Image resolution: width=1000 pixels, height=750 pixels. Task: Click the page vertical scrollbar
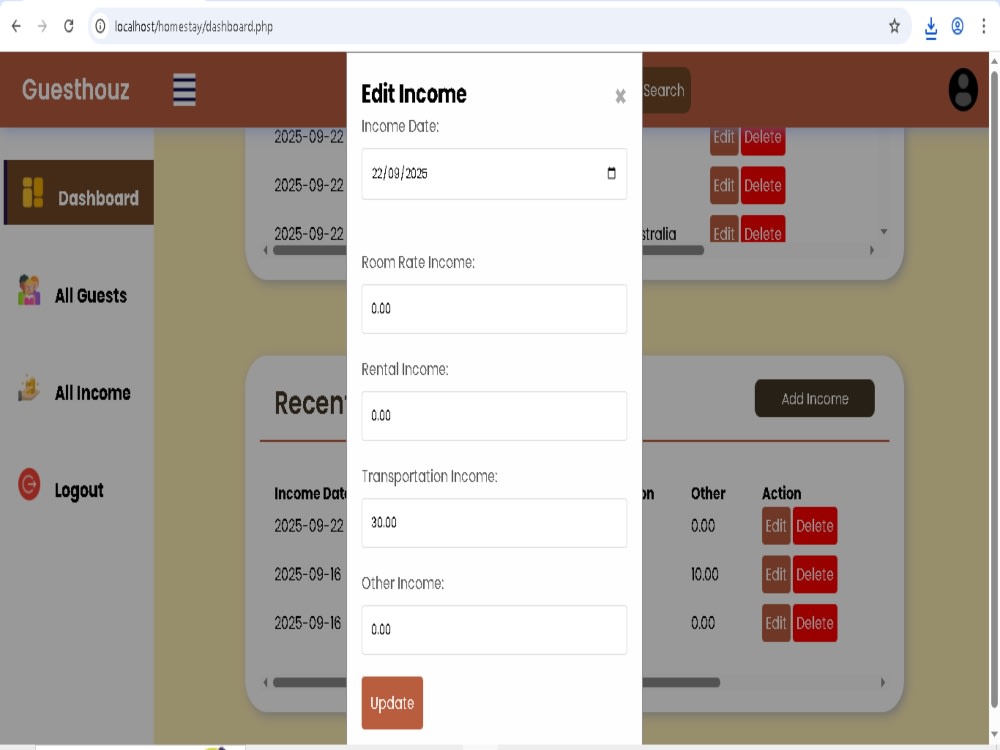point(994,389)
